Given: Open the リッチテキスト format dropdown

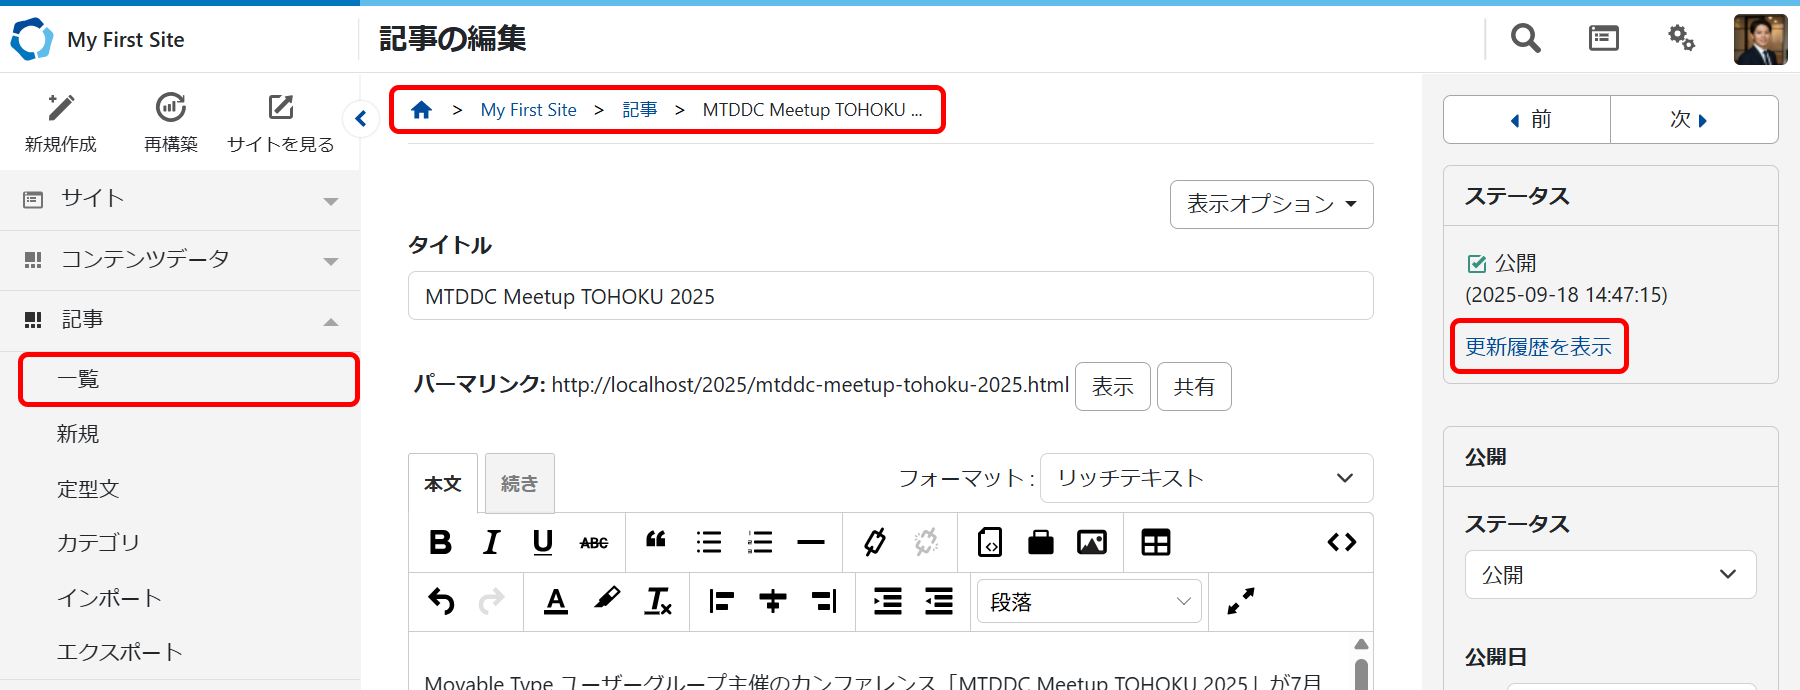Looking at the screenshot, I should tap(1206, 478).
